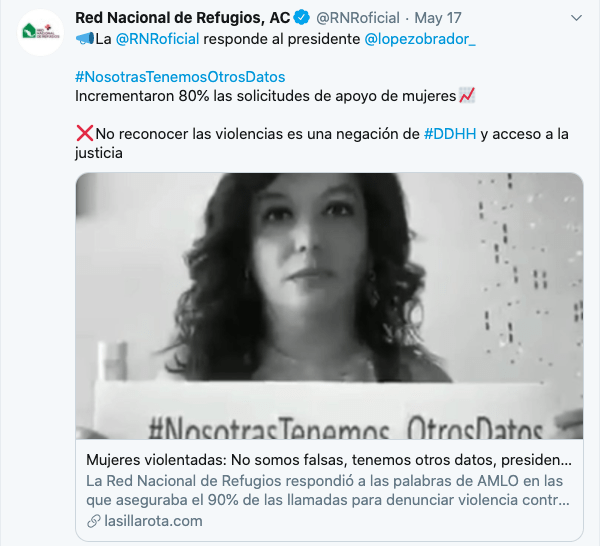Image resolution: width=600 pixels, height=546 pixels.
Task: Open hashtag #NosotrasTenemosOtrosDatos
Action: point(180,77)
